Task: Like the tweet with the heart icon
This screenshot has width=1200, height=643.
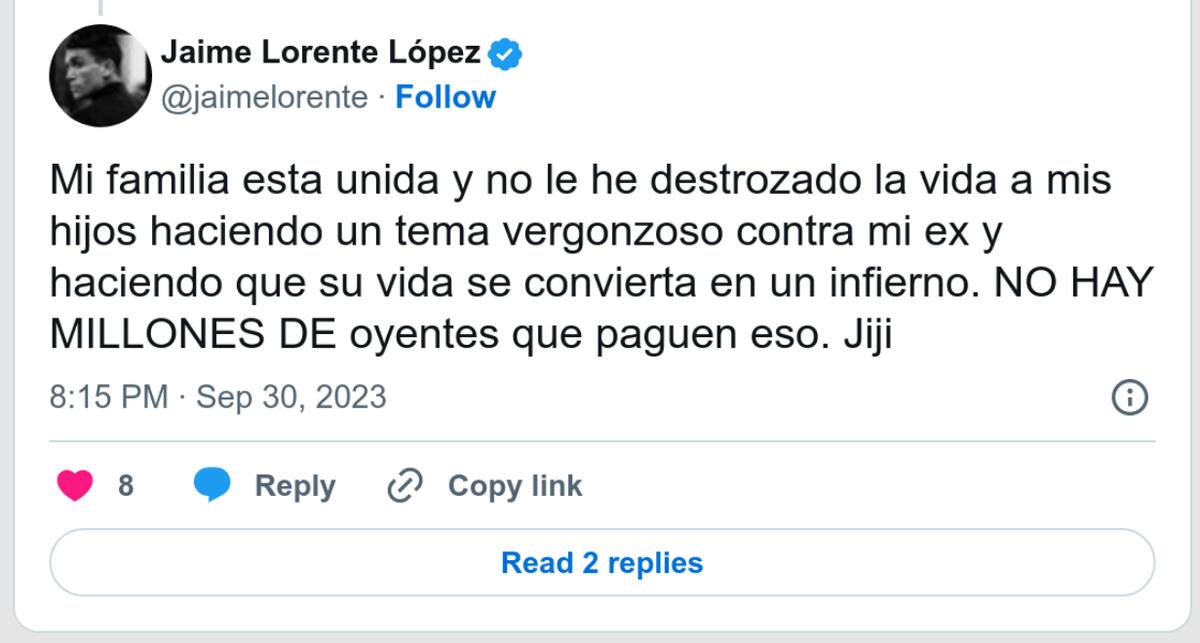Action: 75,487
